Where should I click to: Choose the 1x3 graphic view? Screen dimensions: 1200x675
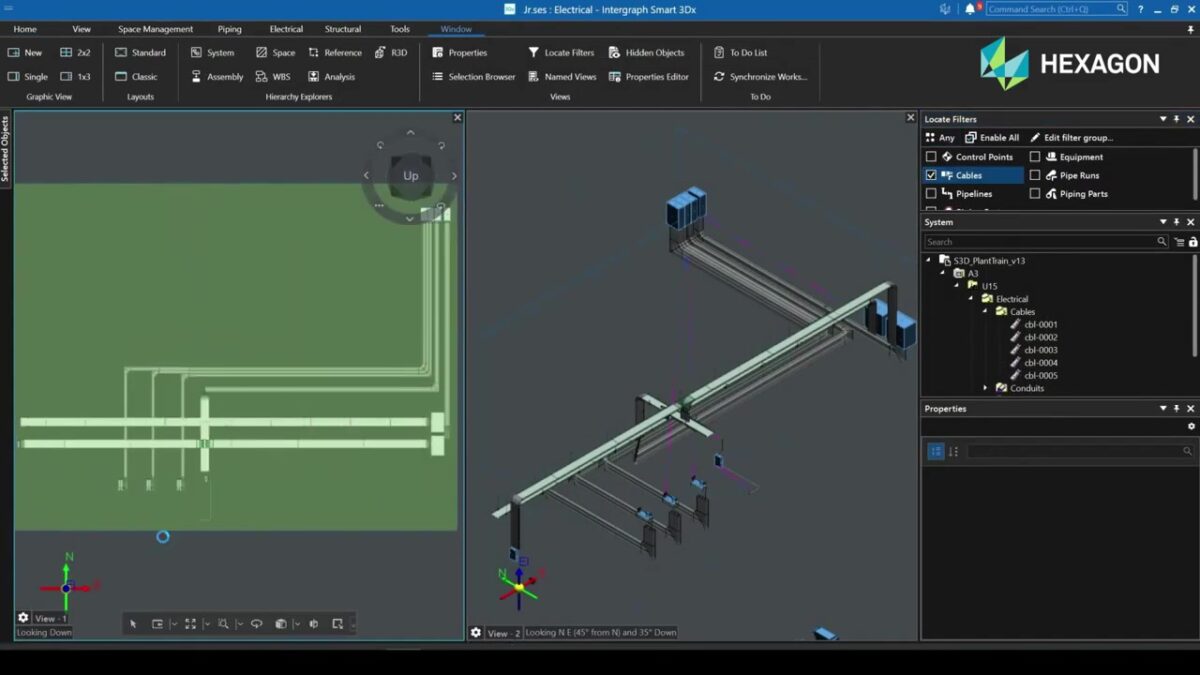(x=75, y=76)
